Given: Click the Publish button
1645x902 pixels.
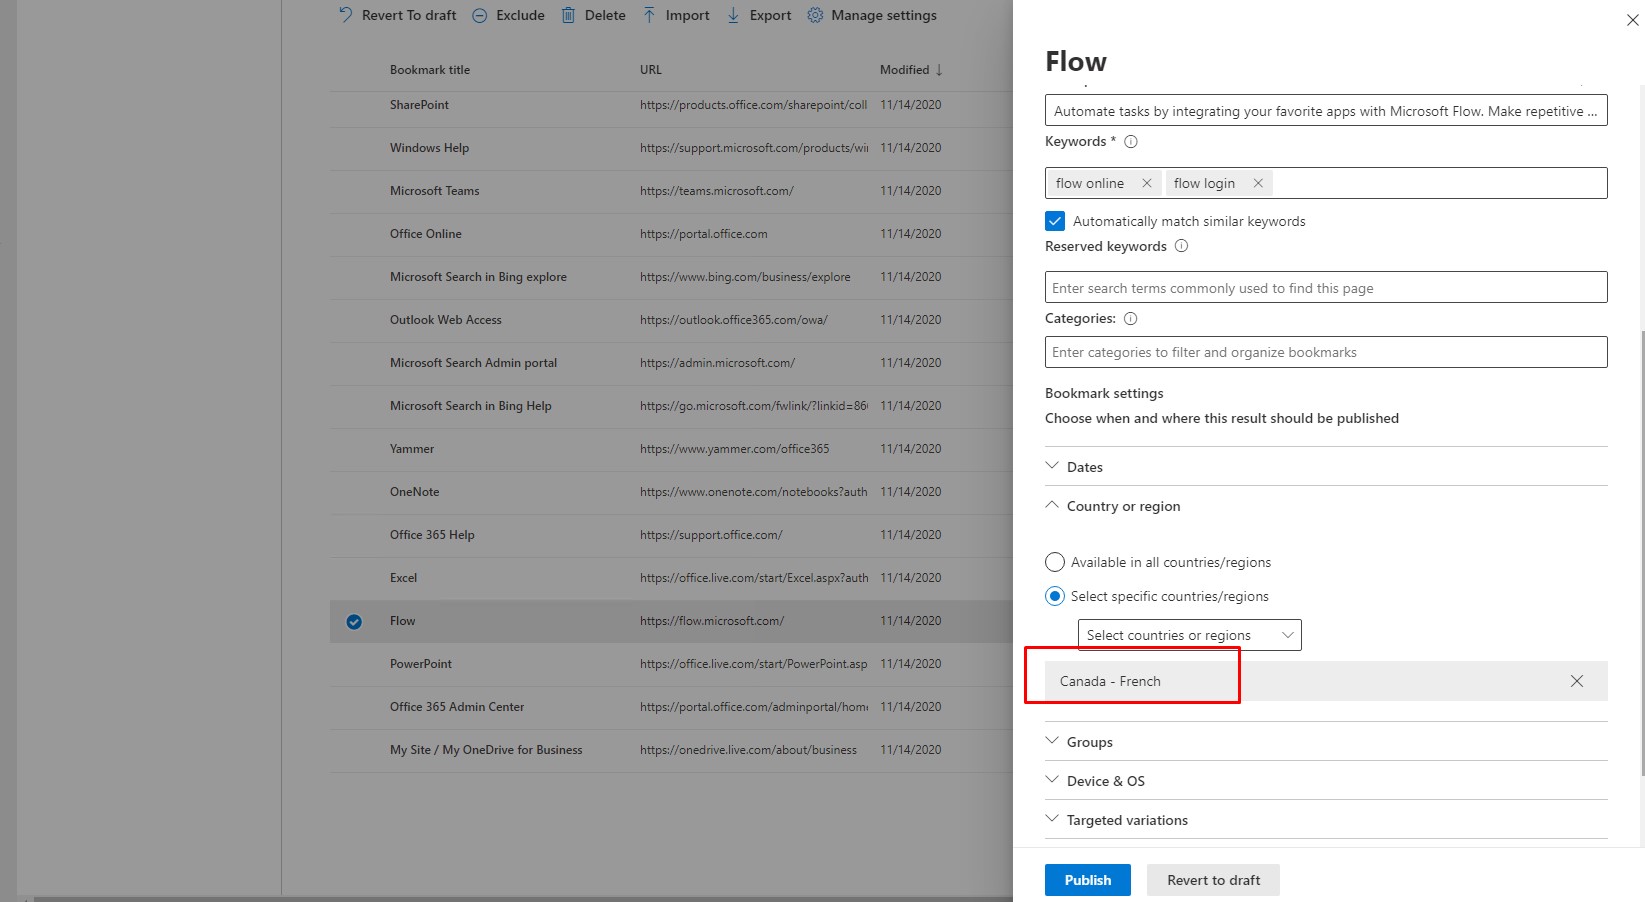Looking at the screenshot, I should (x=1088, y=880).
